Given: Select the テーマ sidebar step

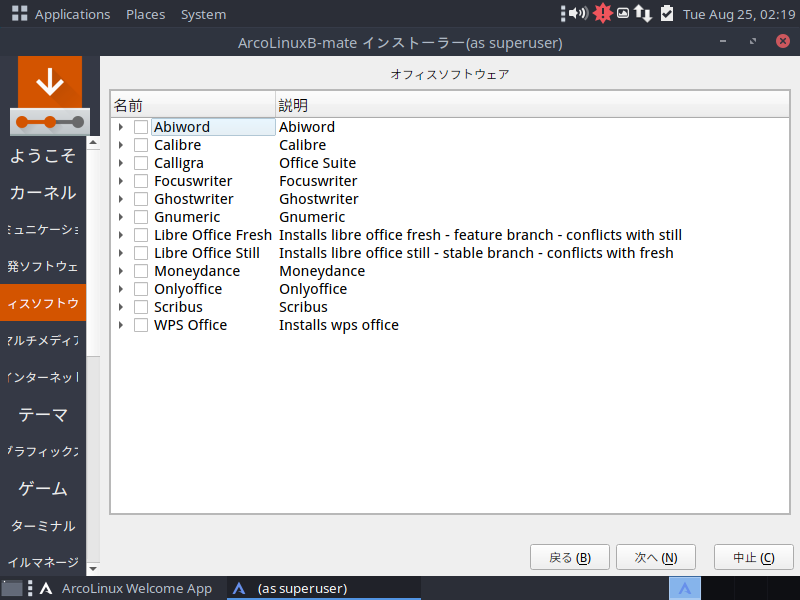Looking at the screenshot, I should (x=43, y=414).
